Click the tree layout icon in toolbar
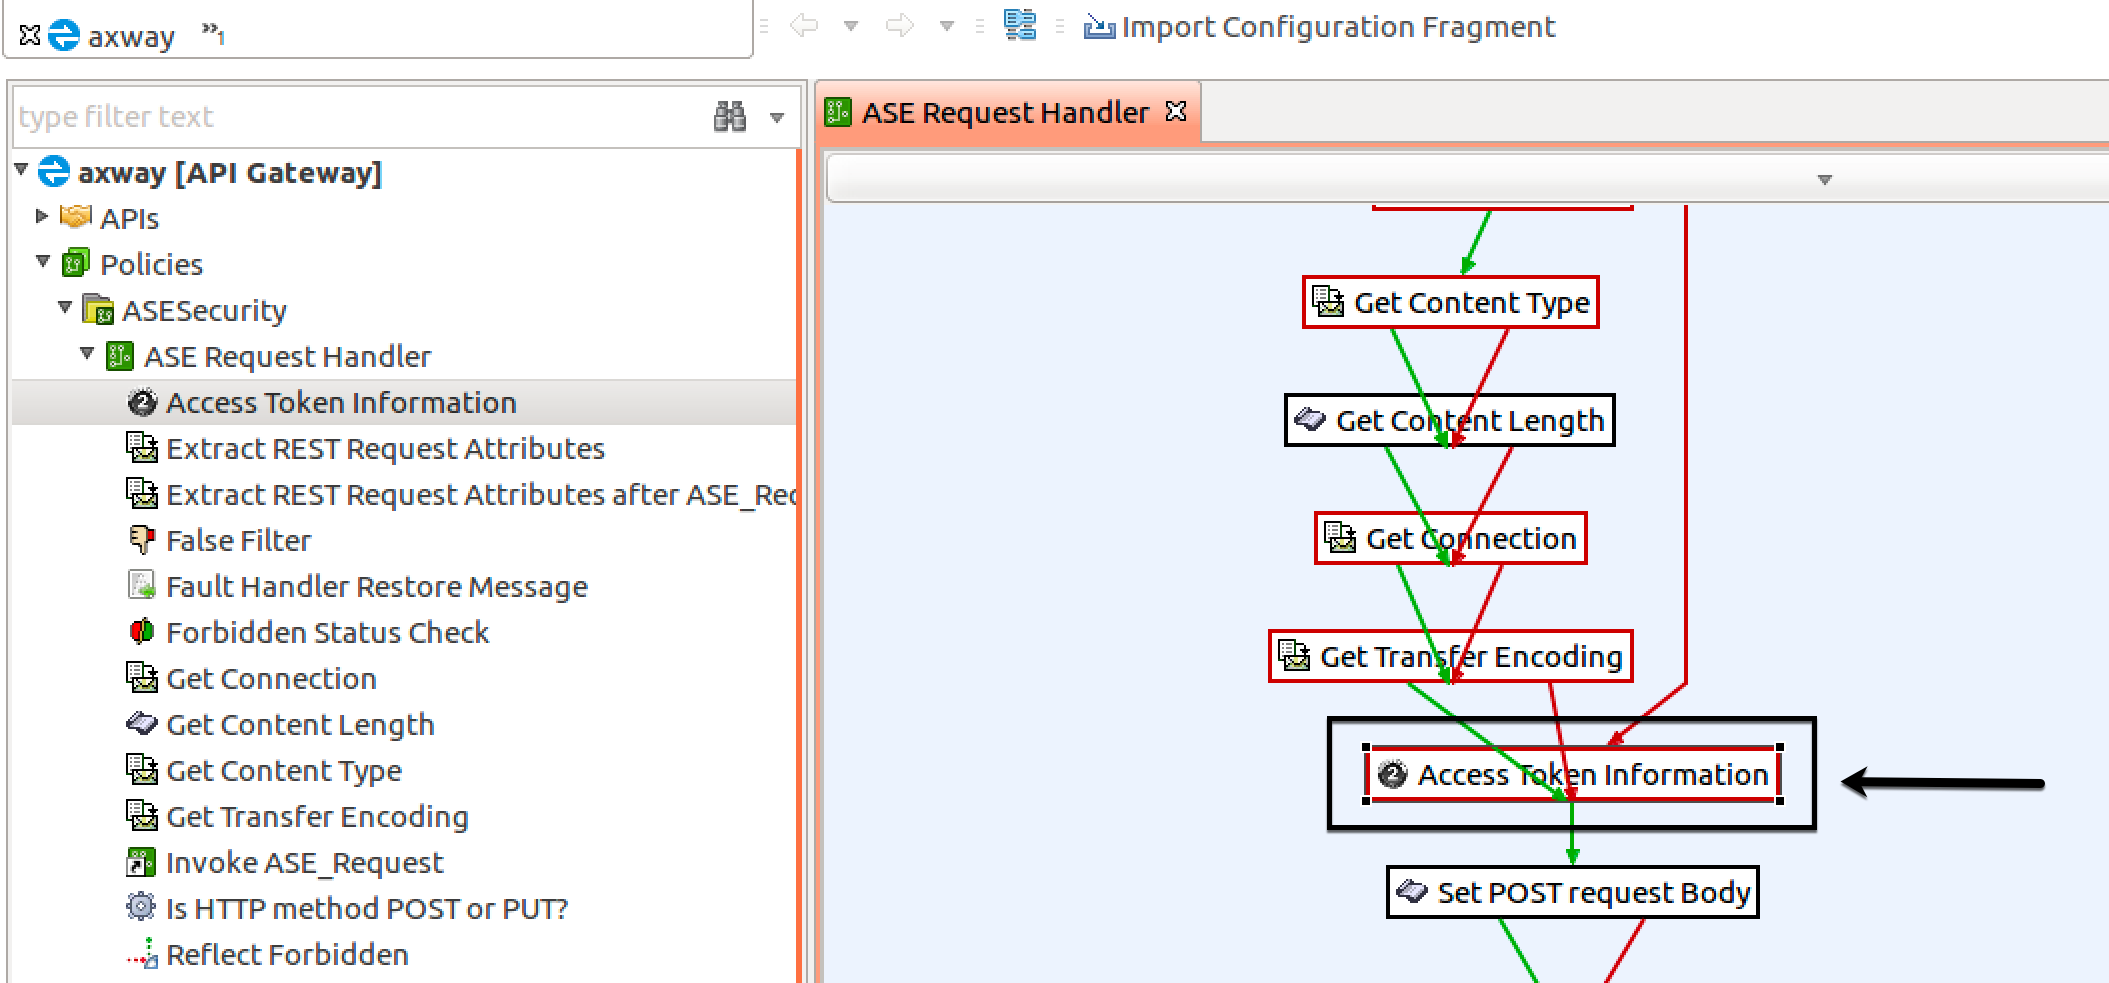The image size is (2109, 983). (x=1019, y=25)
